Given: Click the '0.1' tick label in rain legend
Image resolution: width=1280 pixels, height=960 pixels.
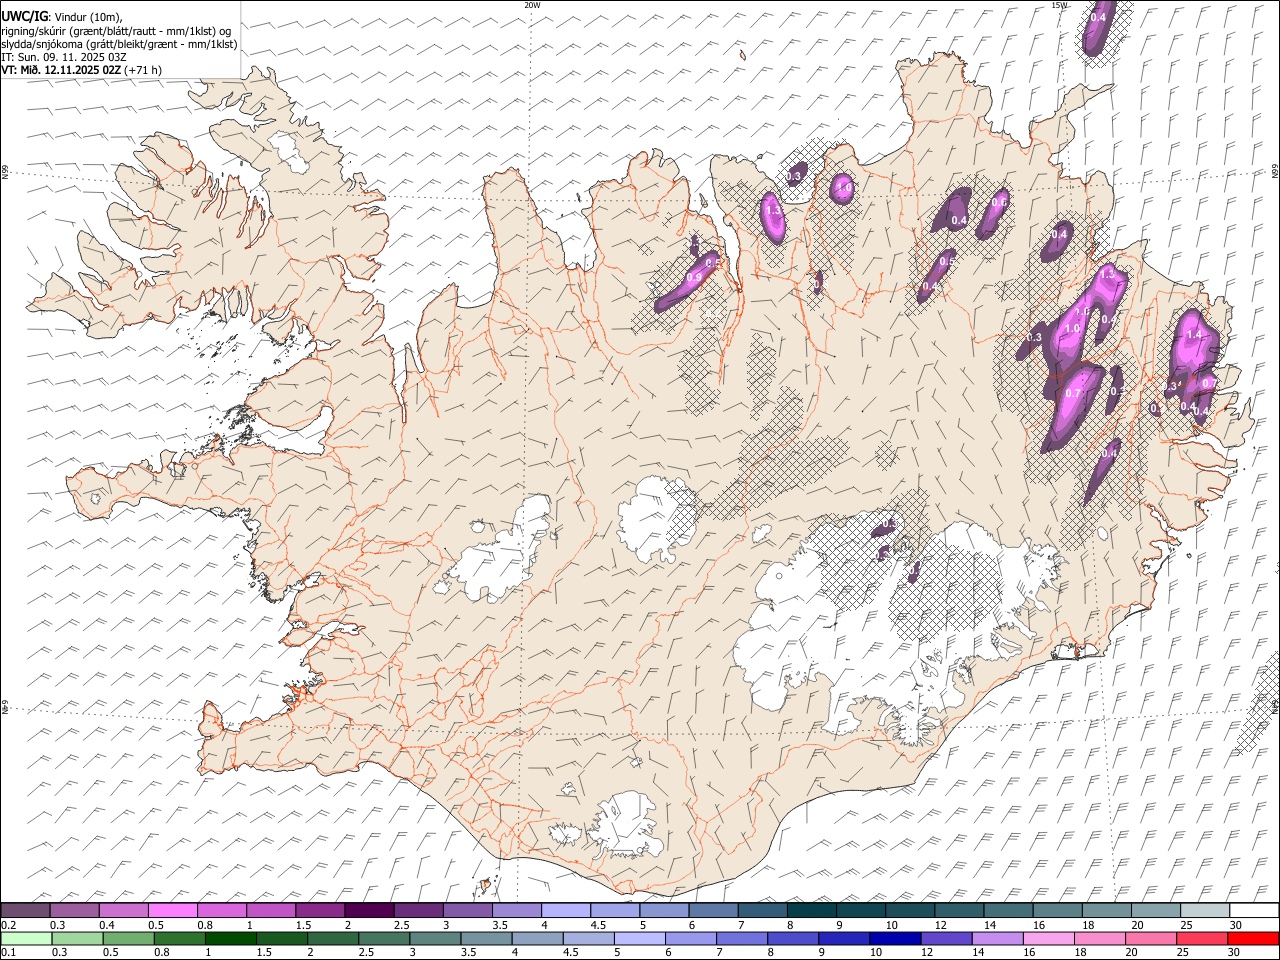Looking at the screenshot, I should click(x=8, y=952).
